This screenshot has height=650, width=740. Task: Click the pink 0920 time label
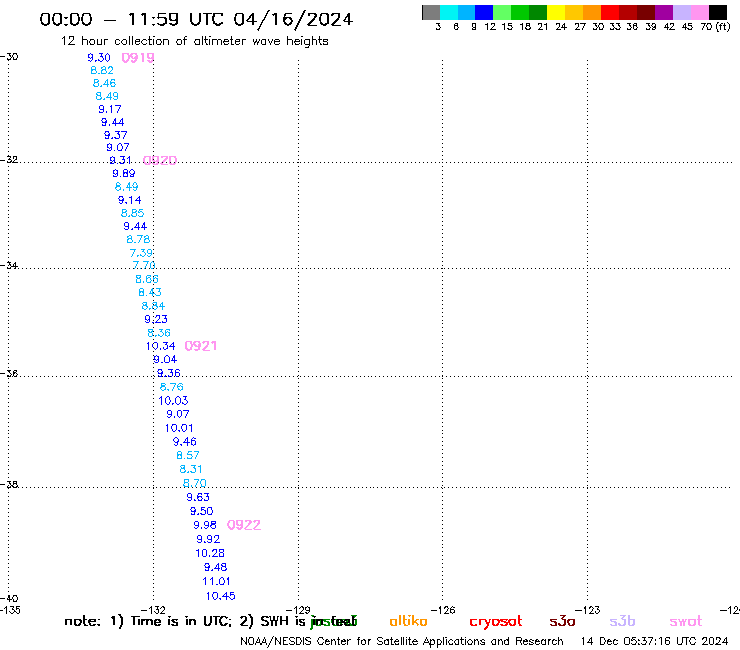pos(160,160)
